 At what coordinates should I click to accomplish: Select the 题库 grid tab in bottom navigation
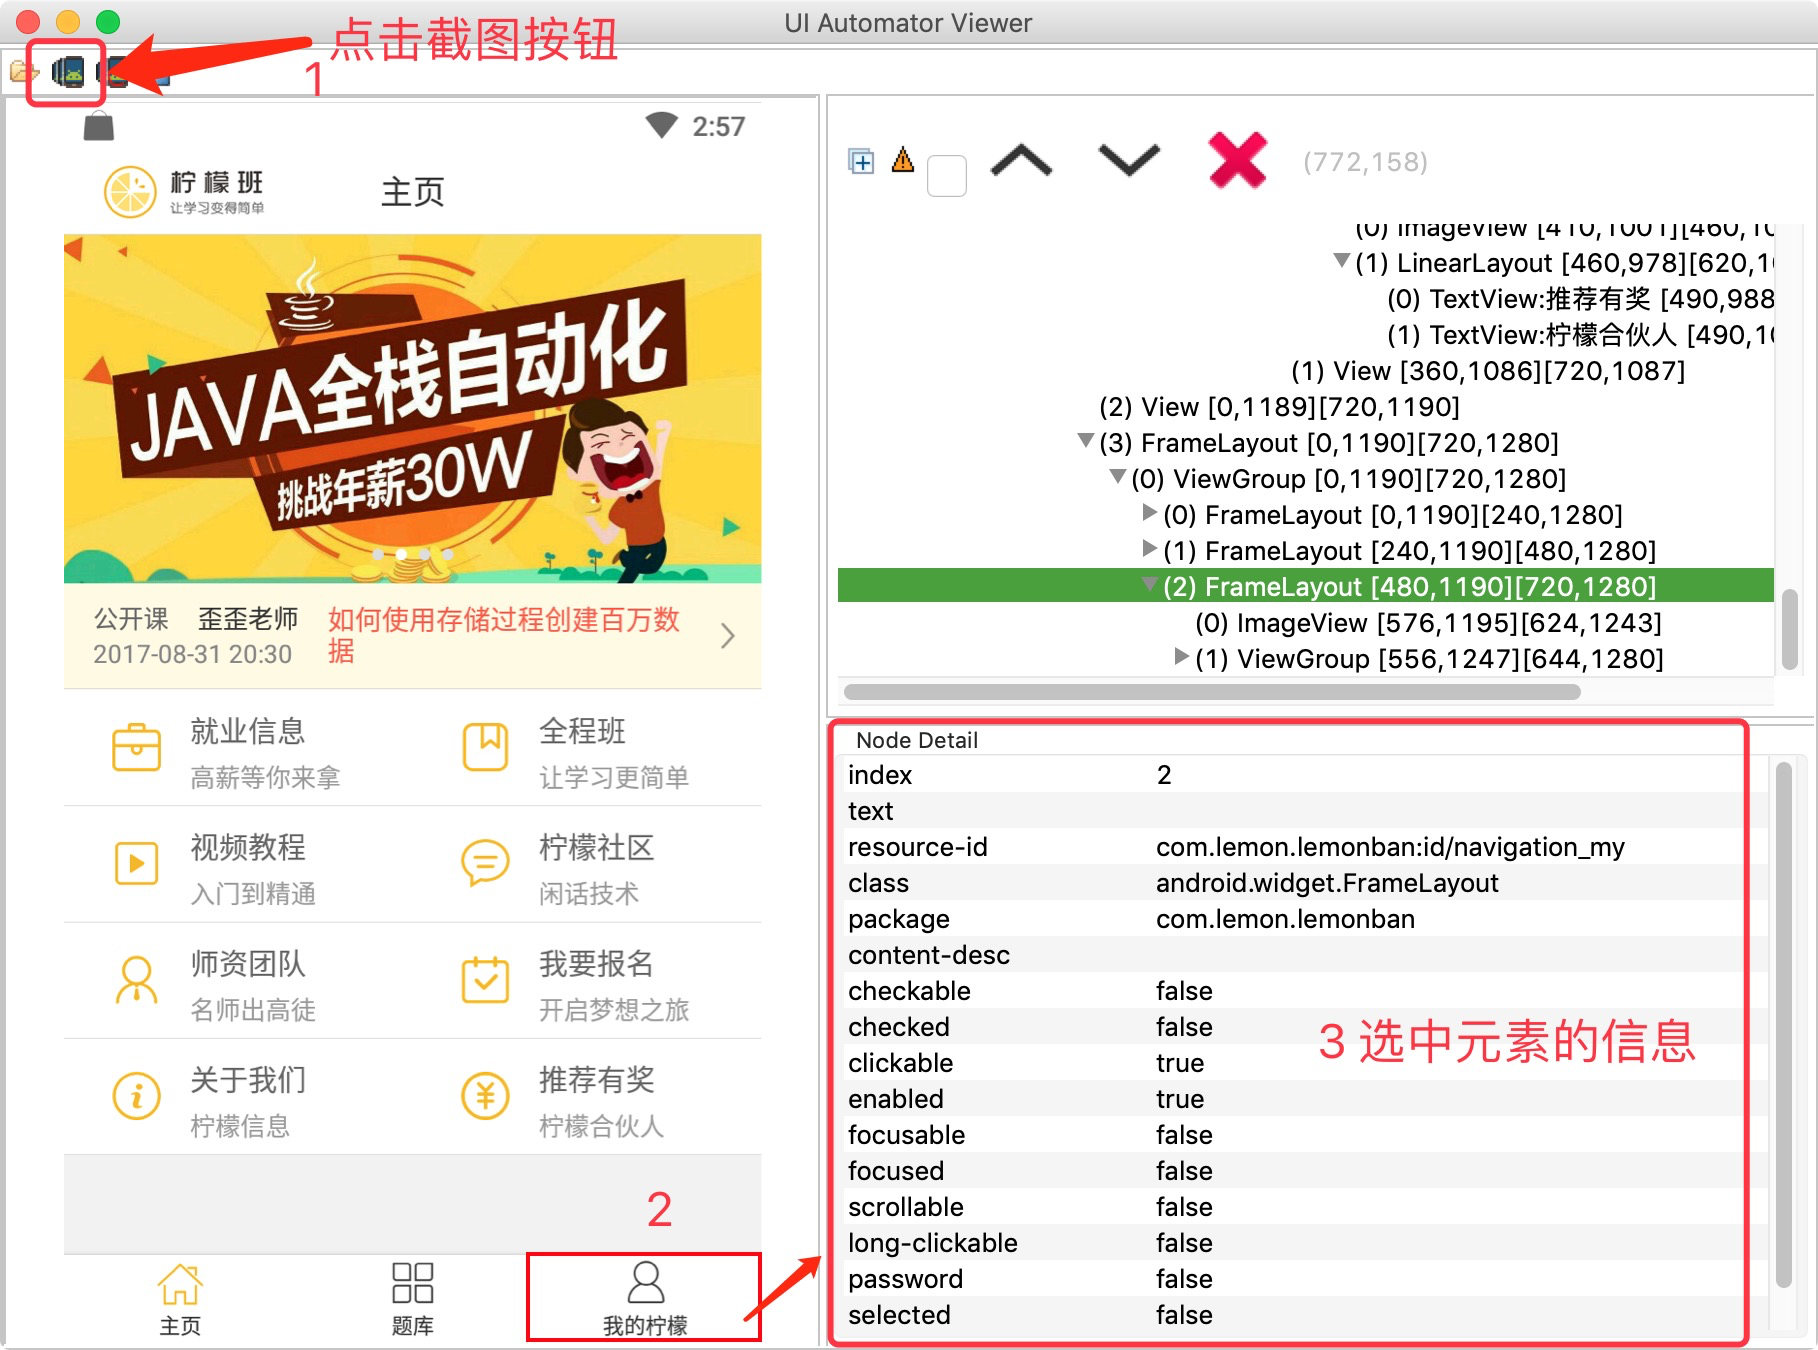coord(412,1299)
